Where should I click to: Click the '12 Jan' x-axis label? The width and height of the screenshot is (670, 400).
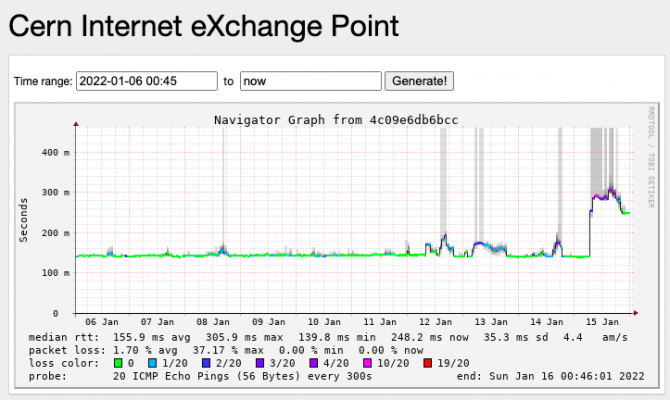coord(435,322)
